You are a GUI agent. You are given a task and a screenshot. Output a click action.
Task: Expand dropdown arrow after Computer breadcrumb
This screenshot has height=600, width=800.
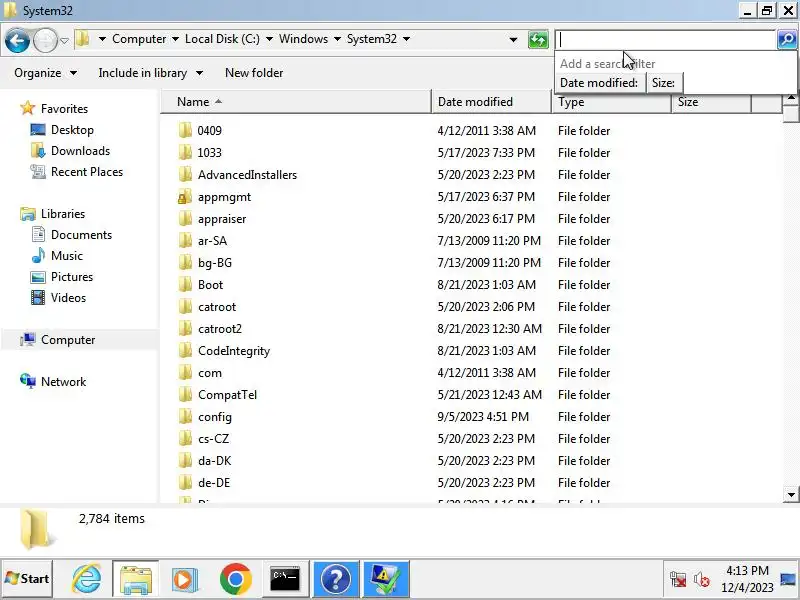(175, 39)
